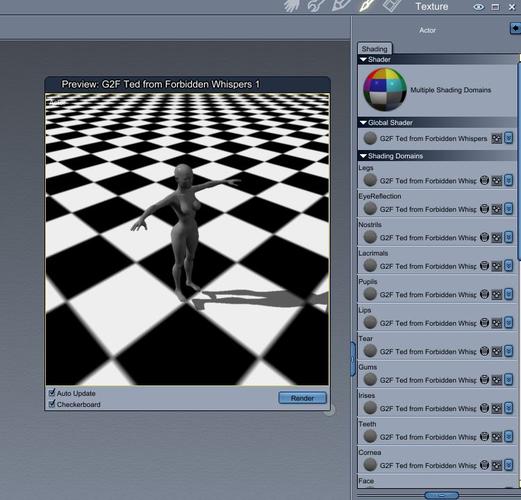This screenshot has width=521, height=500.
Task: Open Irises shader-tree icon
Action: [x=497, y=409]
